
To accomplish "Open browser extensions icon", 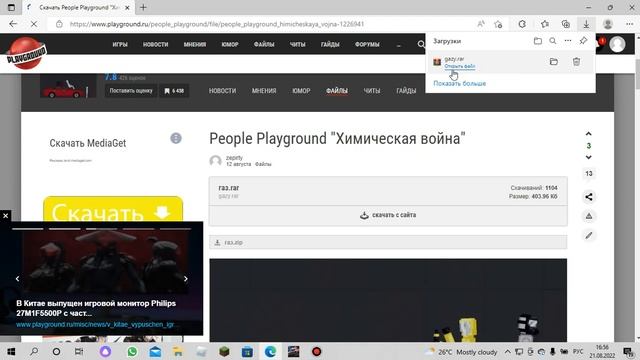I will (x=522, y=24).
